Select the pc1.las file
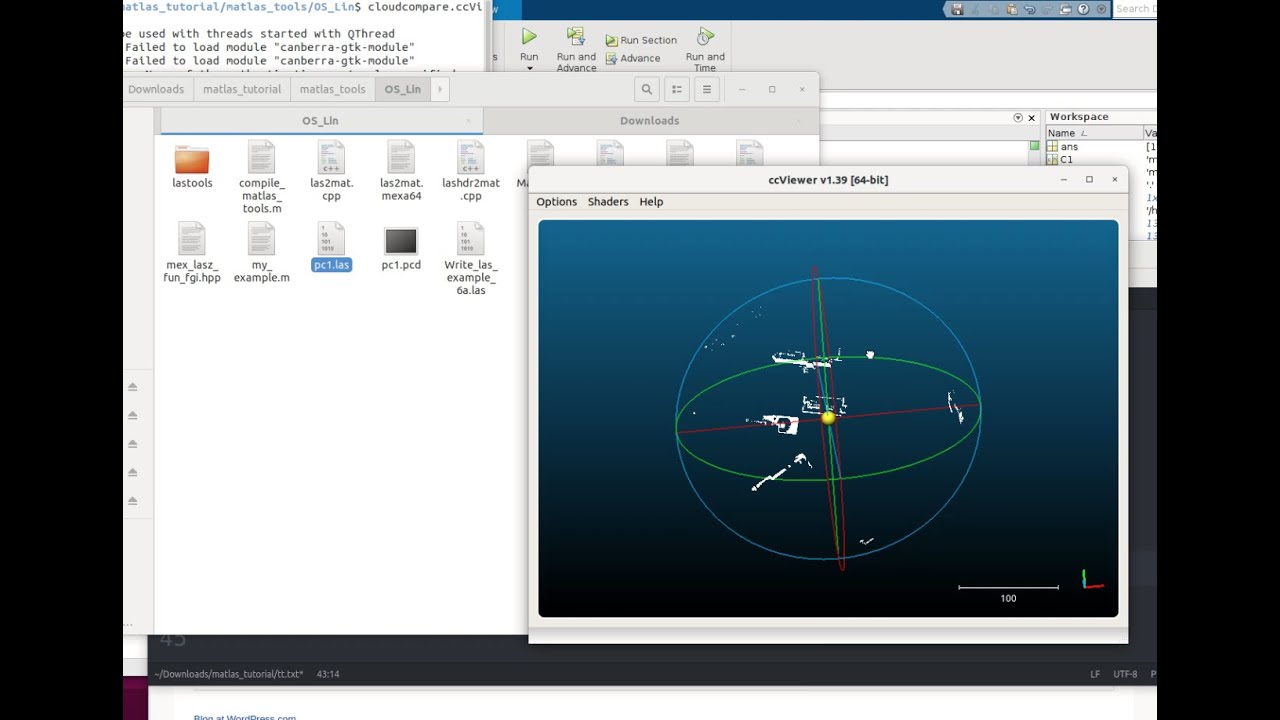Viewport: 1280px width, 720px height. pos(331,247)
